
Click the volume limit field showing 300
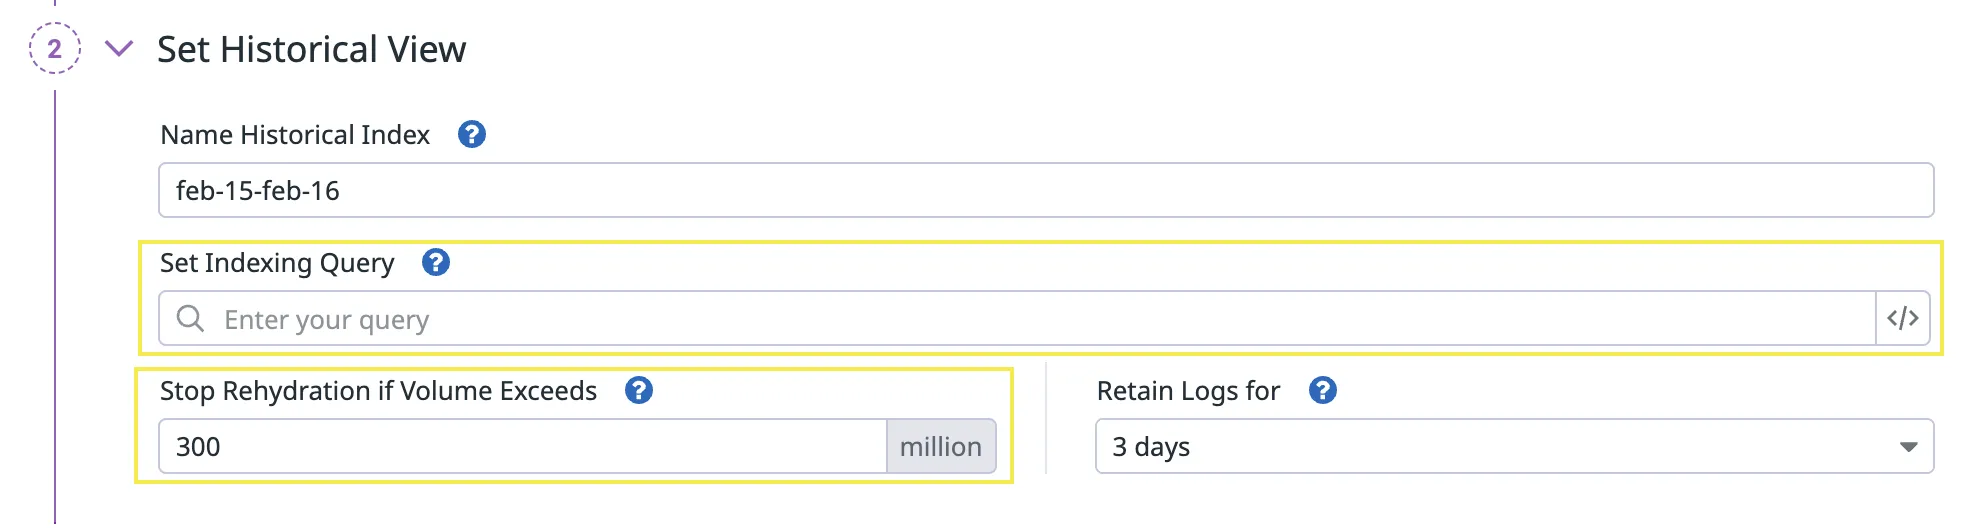tap(522, 446)
